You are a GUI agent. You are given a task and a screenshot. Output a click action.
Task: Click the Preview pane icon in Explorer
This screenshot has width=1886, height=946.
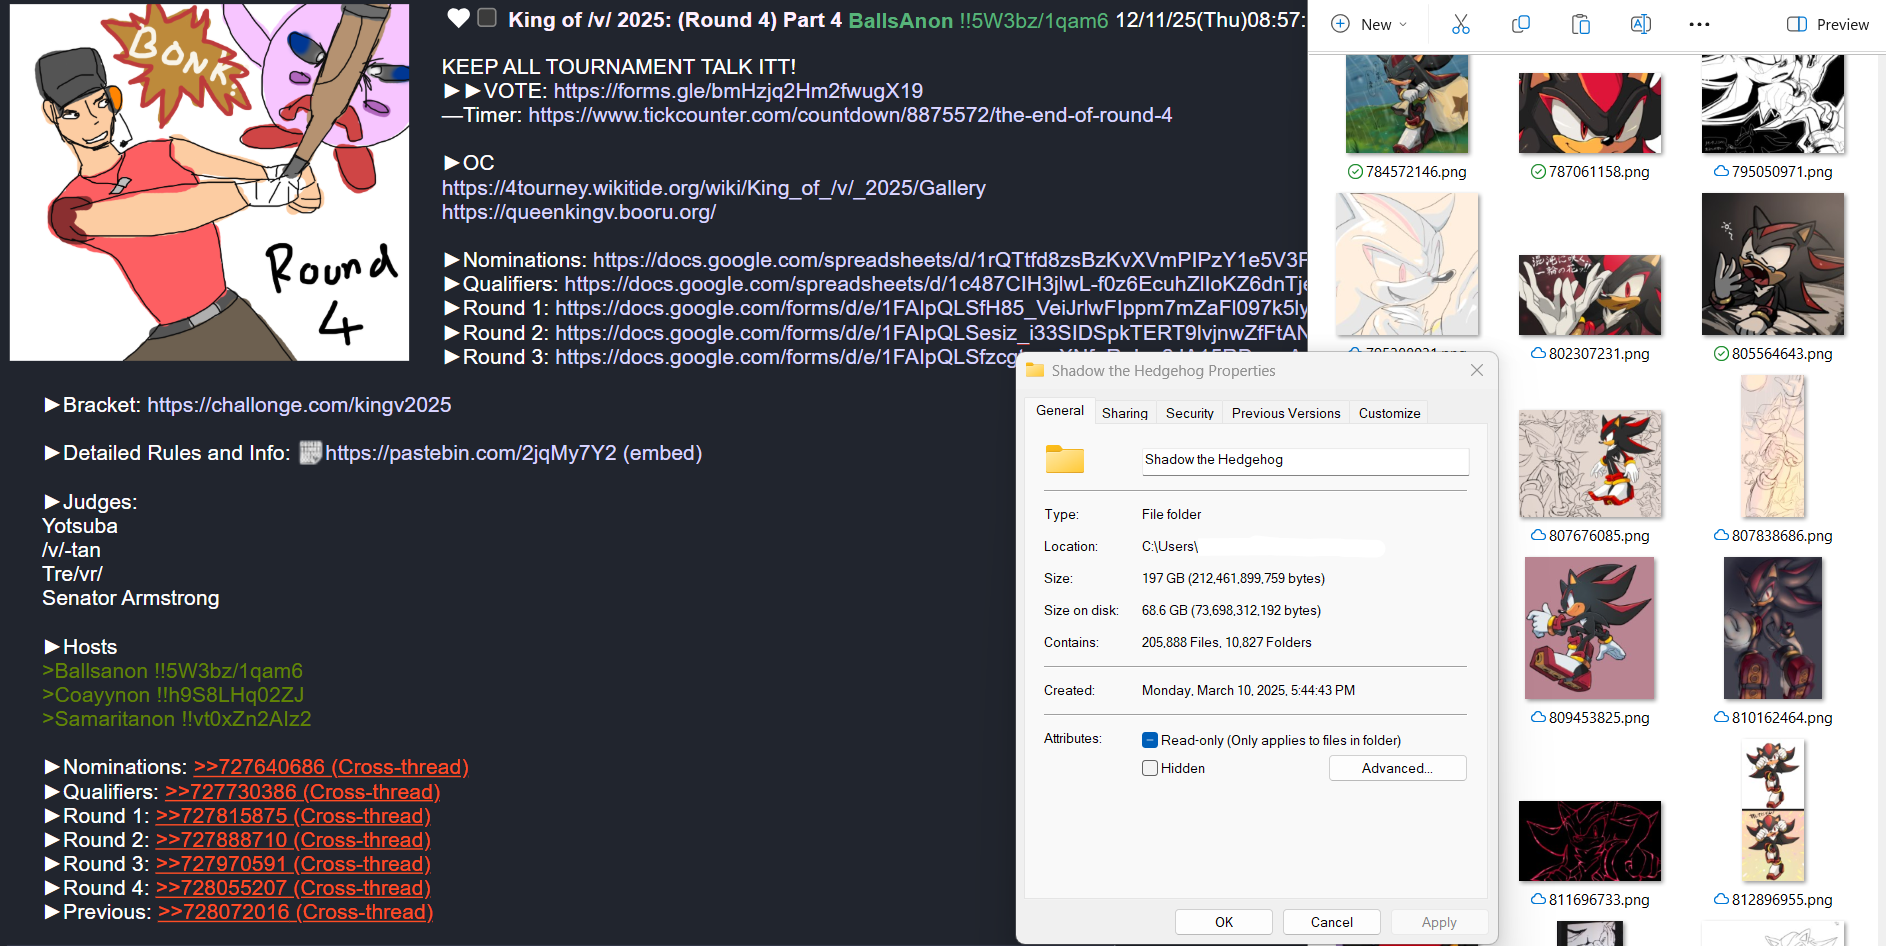pyautogui.click(x=1797, y=24)
